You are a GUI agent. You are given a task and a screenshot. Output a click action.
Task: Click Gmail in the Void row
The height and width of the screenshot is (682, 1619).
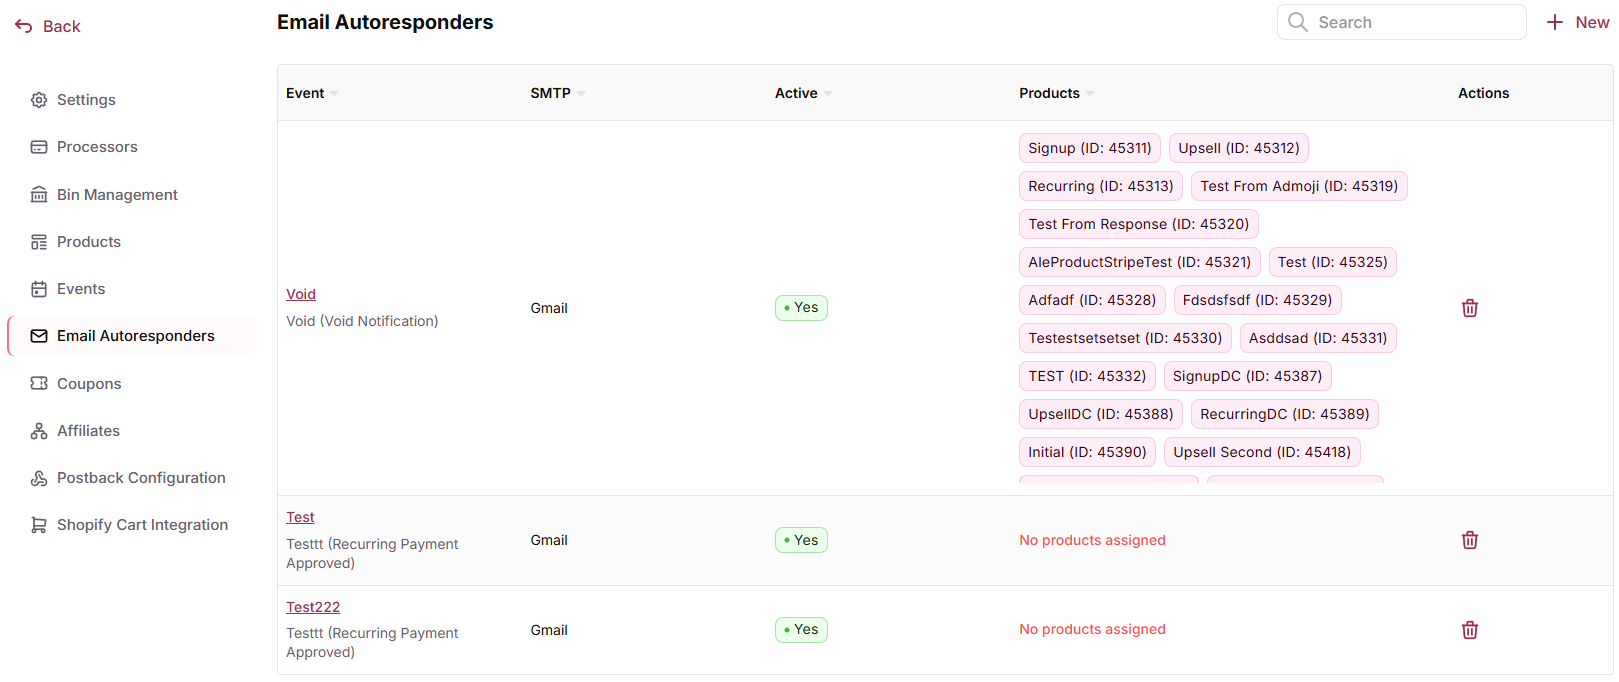(549, 308)
